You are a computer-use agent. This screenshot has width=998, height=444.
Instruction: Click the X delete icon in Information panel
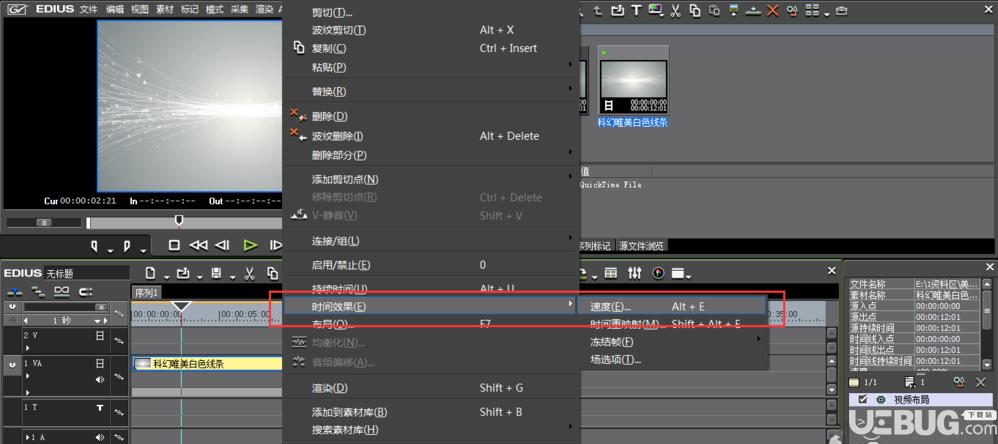(981, 382)
